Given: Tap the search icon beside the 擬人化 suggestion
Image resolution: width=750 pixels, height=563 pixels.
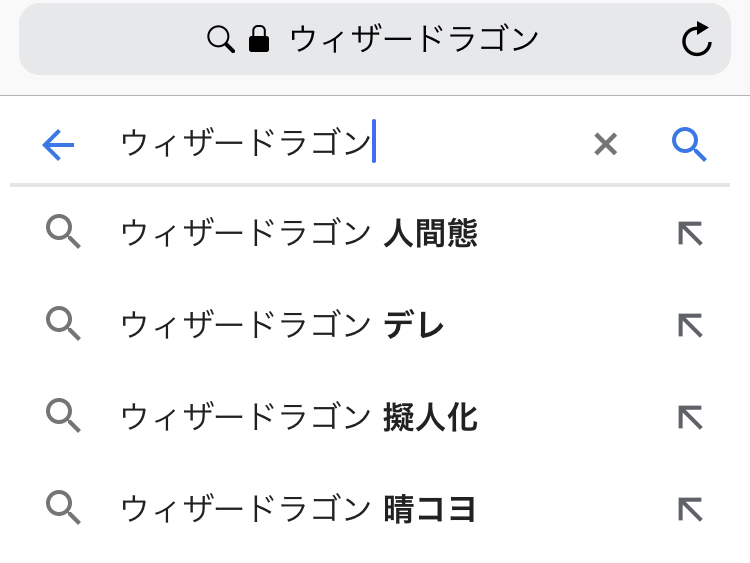Looking at the screenshot, I should (x=63, y=417).
